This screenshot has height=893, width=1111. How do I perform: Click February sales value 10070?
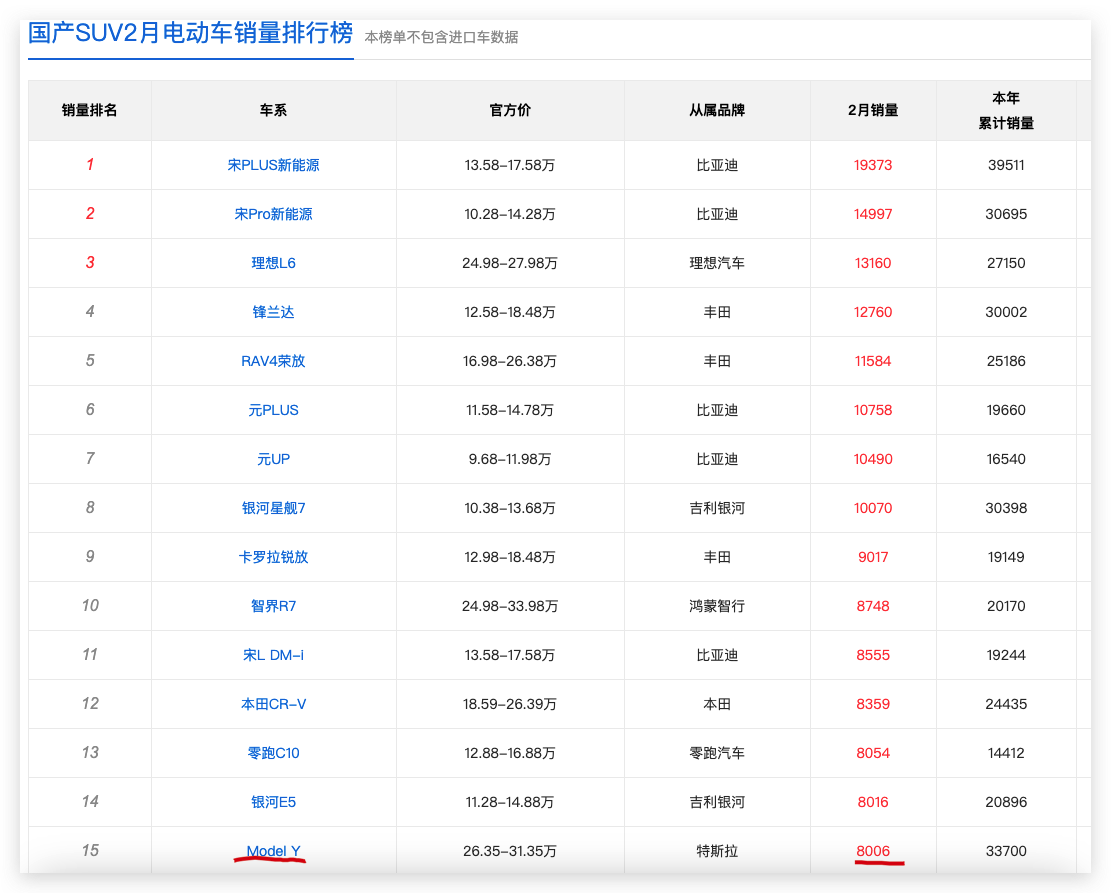(872, 508)
